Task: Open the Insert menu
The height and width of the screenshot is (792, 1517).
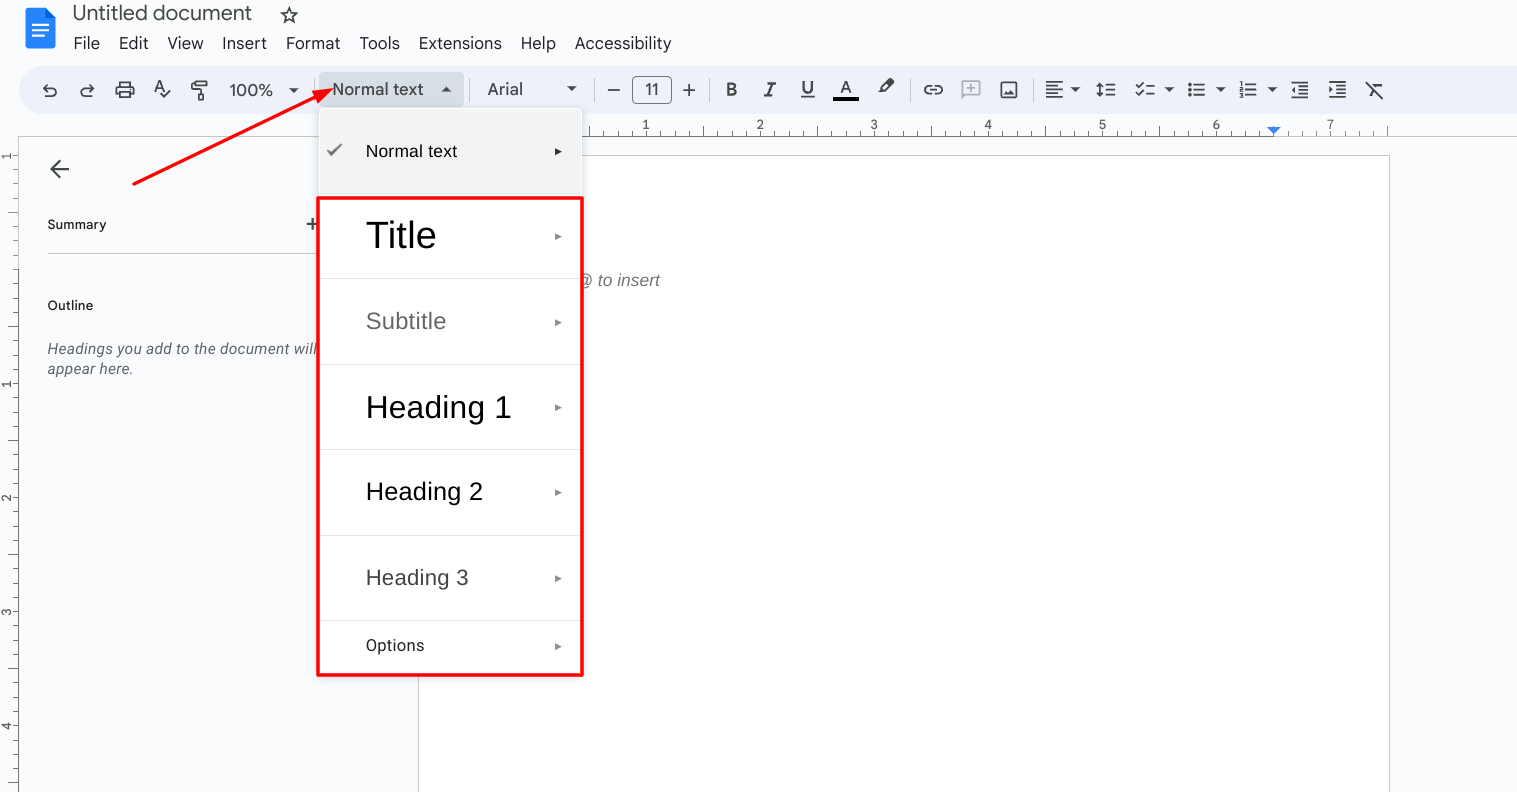Action: 244,43
